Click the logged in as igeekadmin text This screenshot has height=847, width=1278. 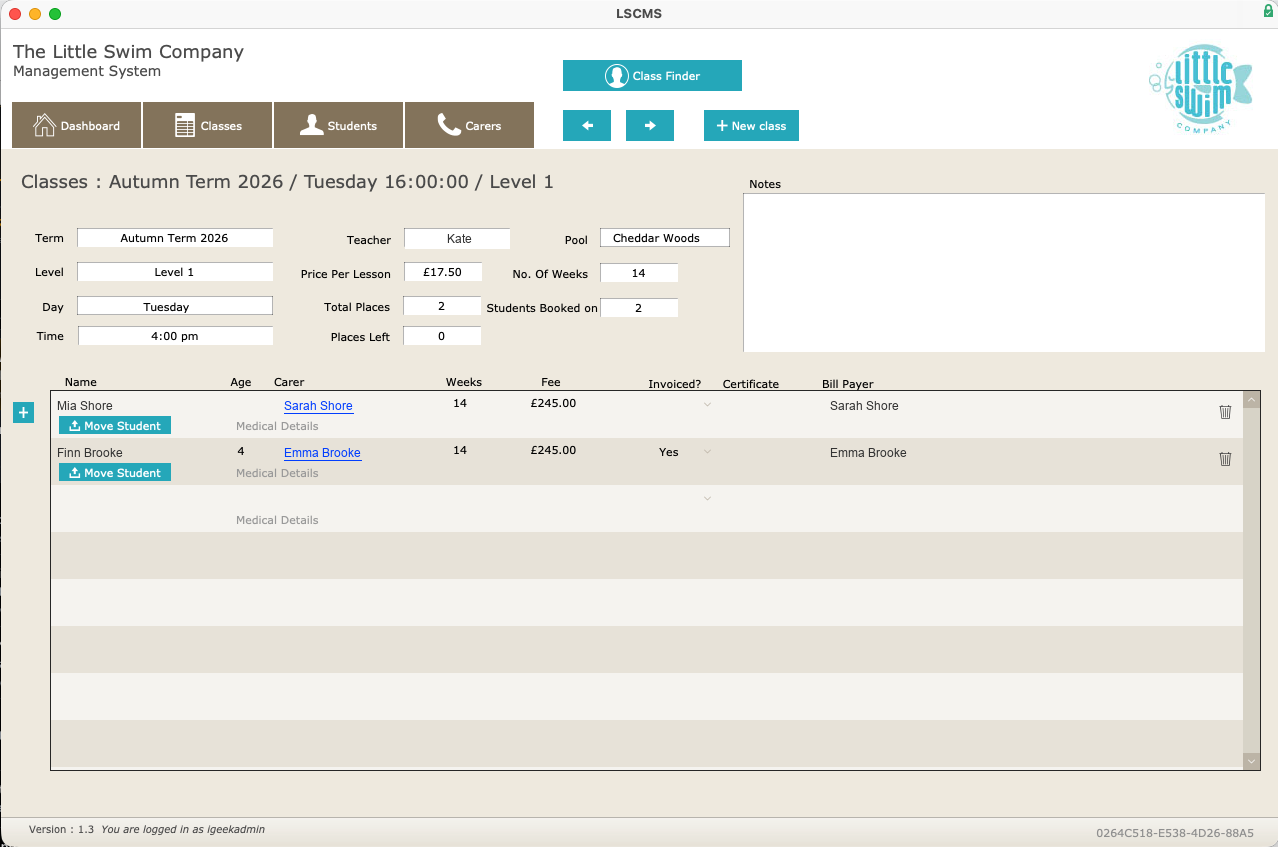183,829
